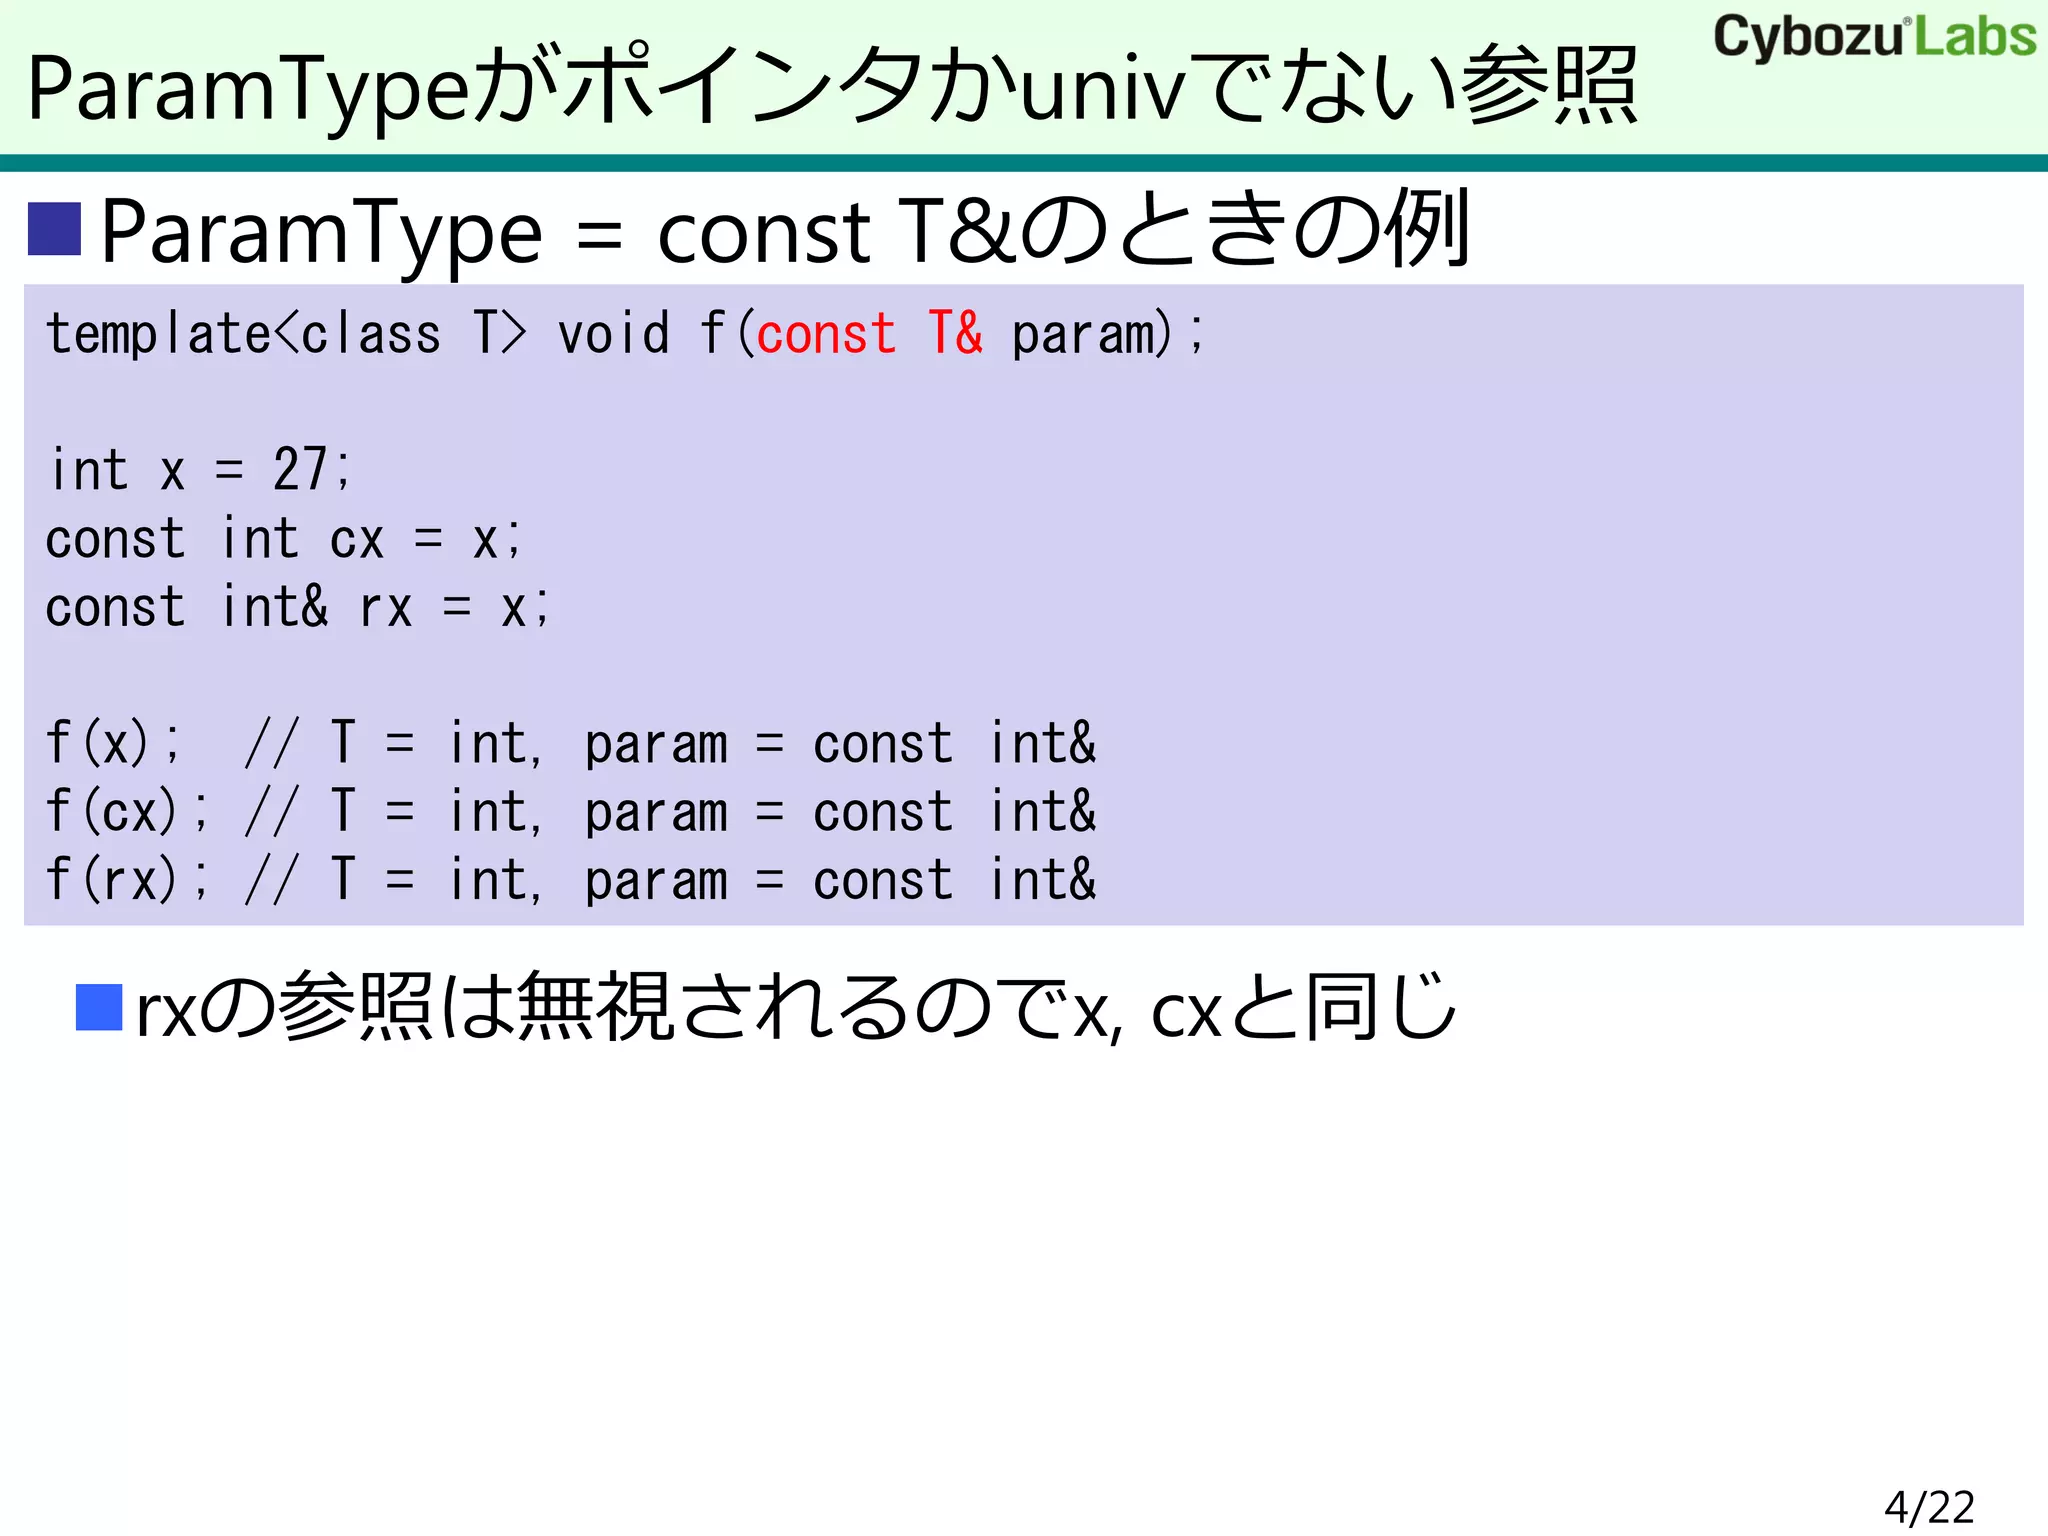
Task: Click the 'f(x);' call line
Action: click(x=571, y=744)
